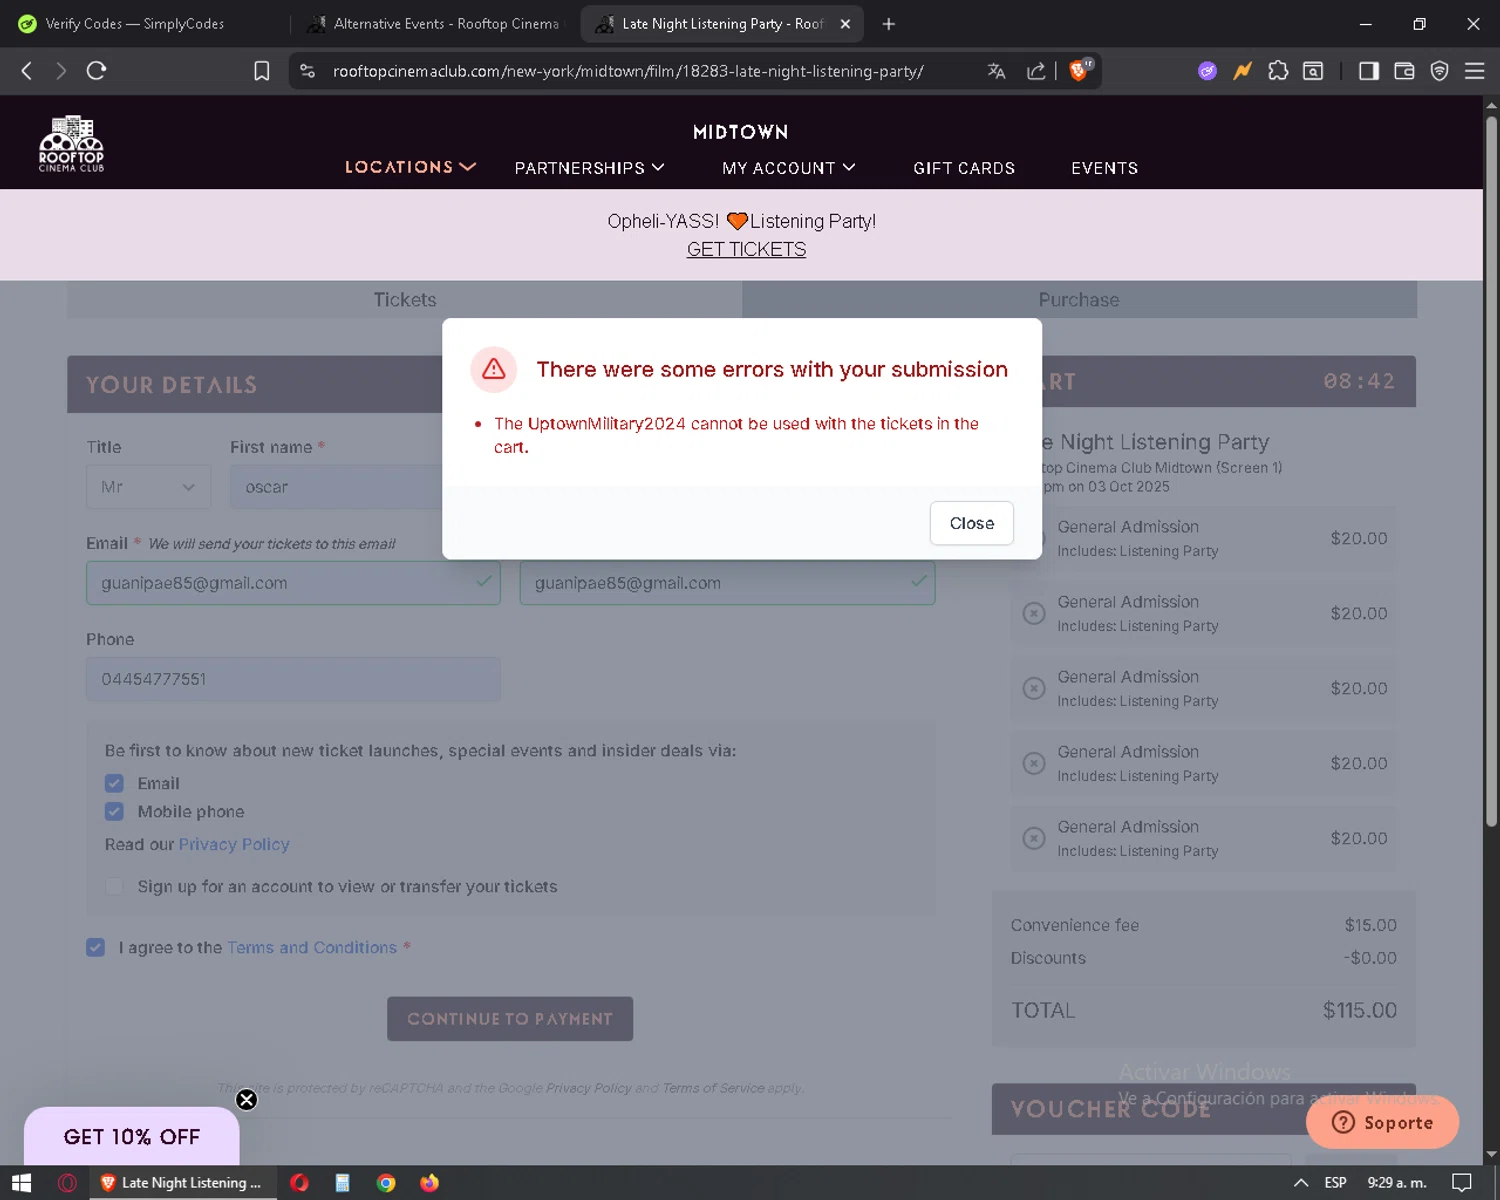Click the Opera icon in taskbar

(299, 1183)
